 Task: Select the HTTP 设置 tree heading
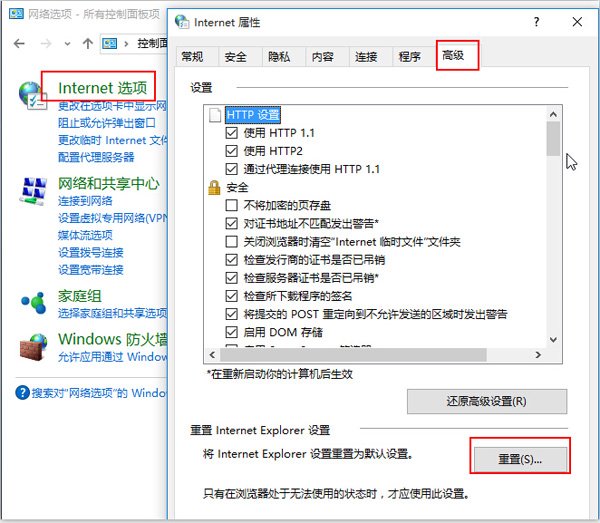253,115
